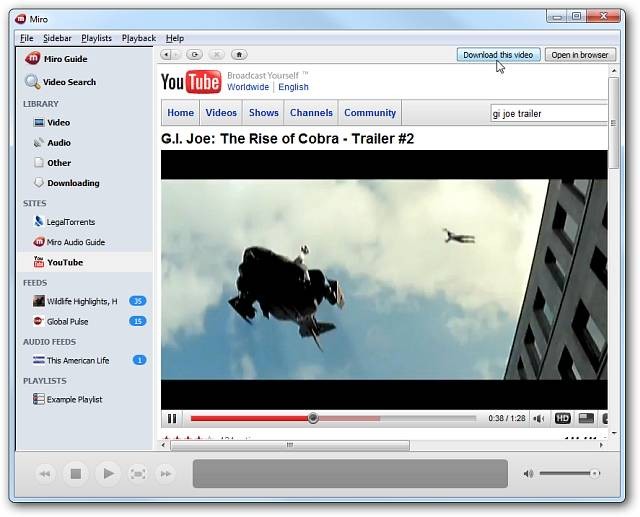Open the Sidebar menu

click(x=57, y=38)
